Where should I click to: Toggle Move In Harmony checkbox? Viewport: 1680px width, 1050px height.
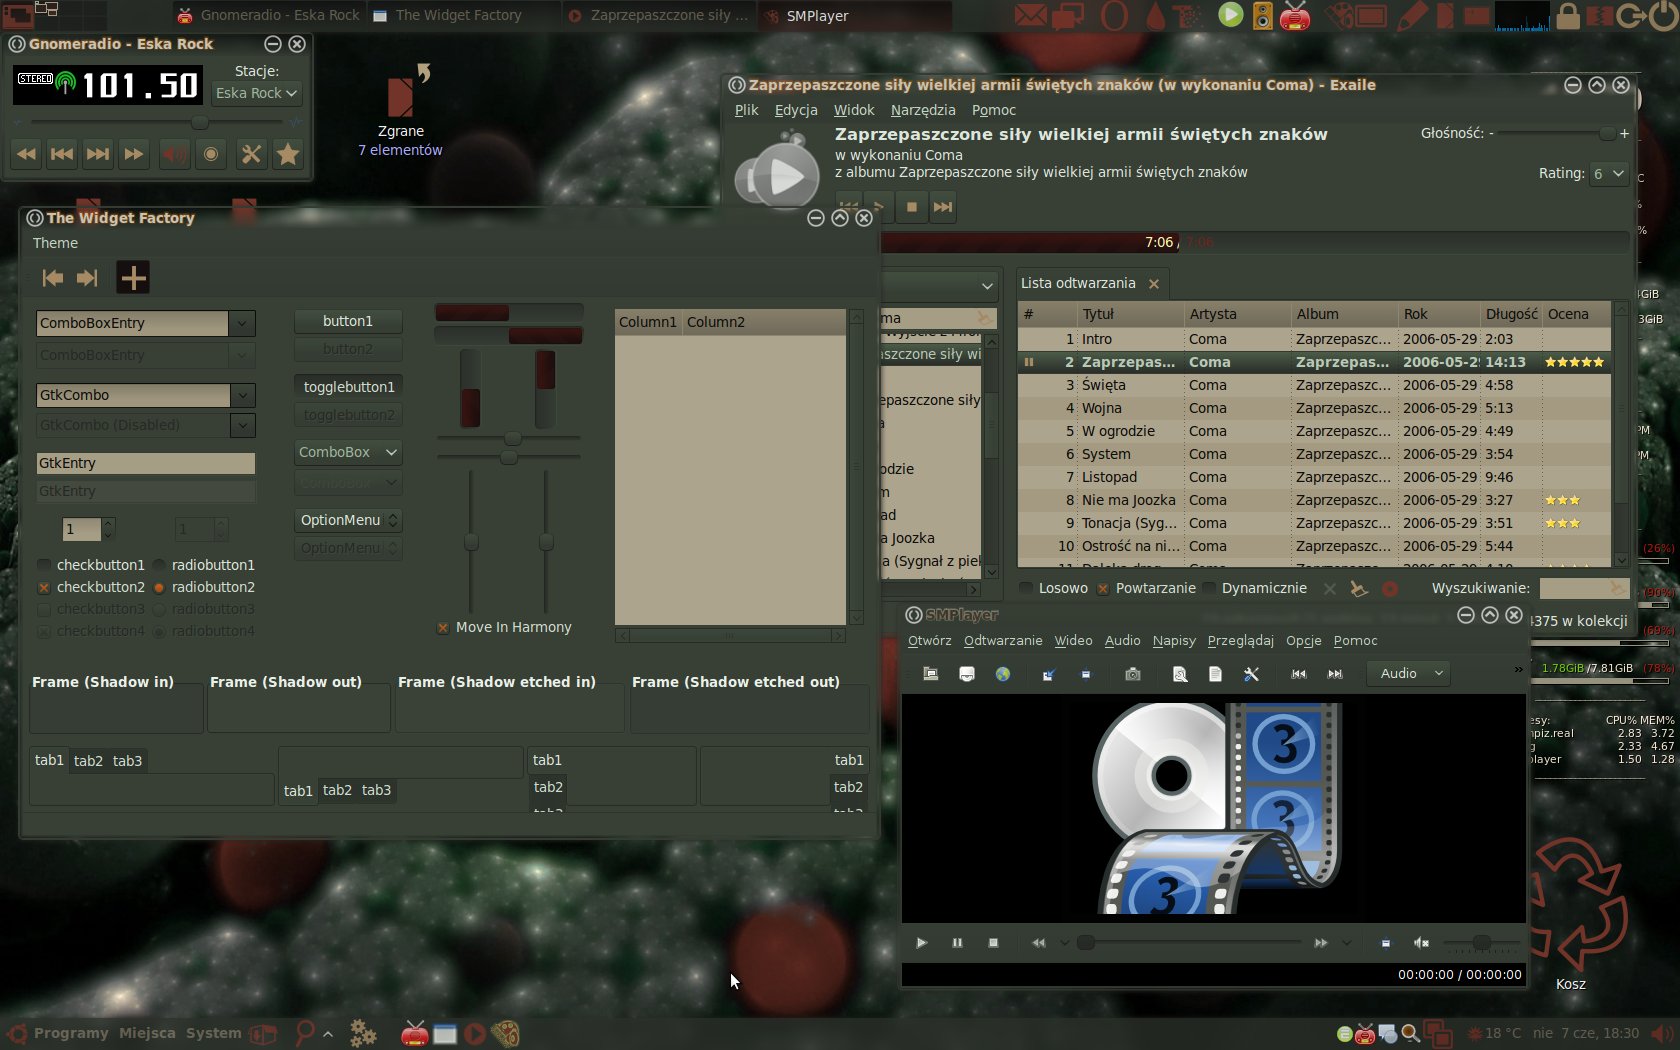(x=443, y=627)
